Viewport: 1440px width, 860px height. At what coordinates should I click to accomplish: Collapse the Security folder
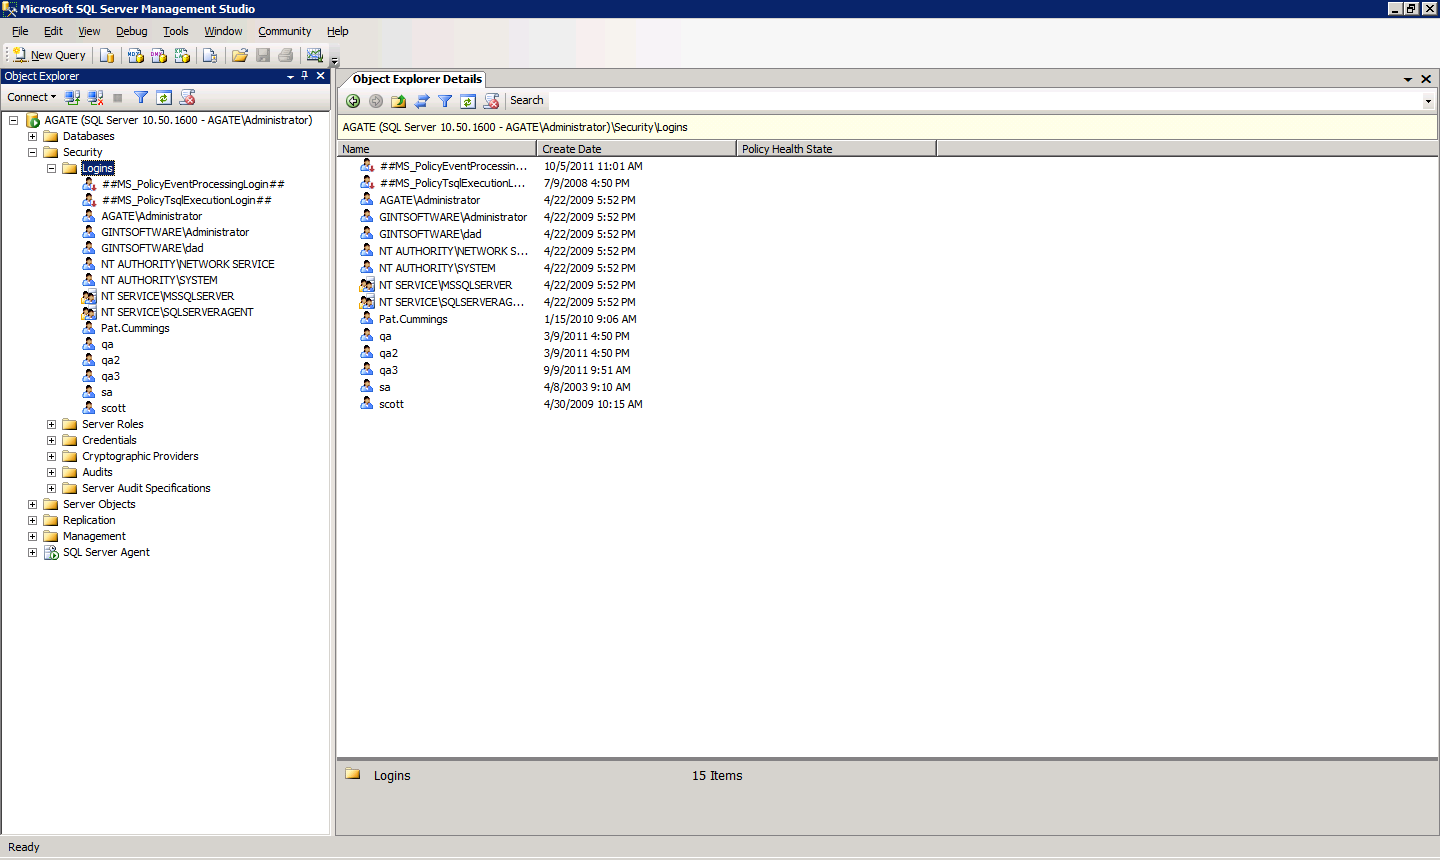[32, 152]
